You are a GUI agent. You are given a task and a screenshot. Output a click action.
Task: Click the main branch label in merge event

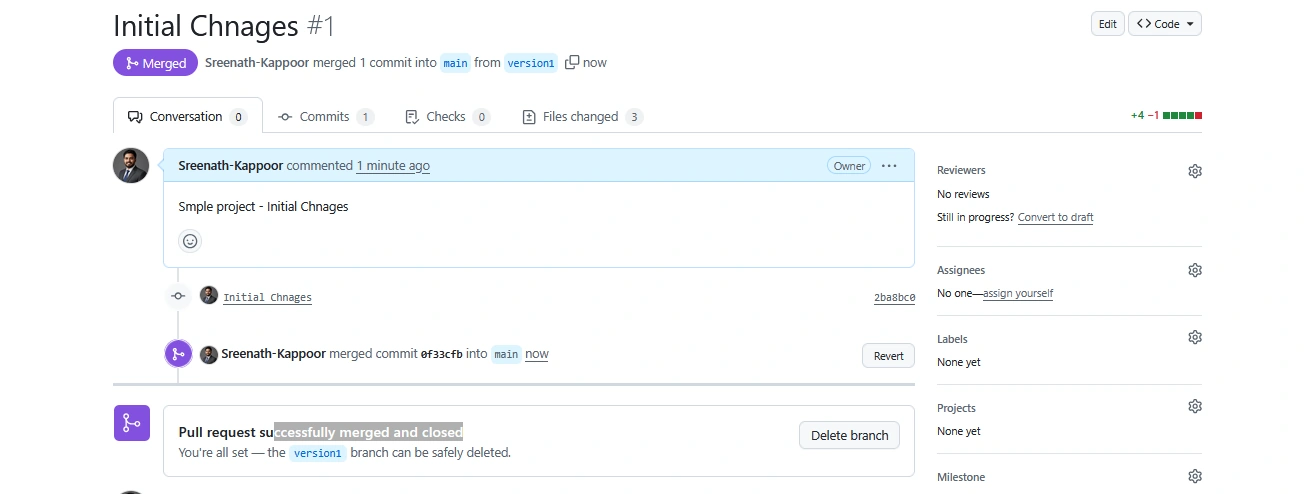506,354
